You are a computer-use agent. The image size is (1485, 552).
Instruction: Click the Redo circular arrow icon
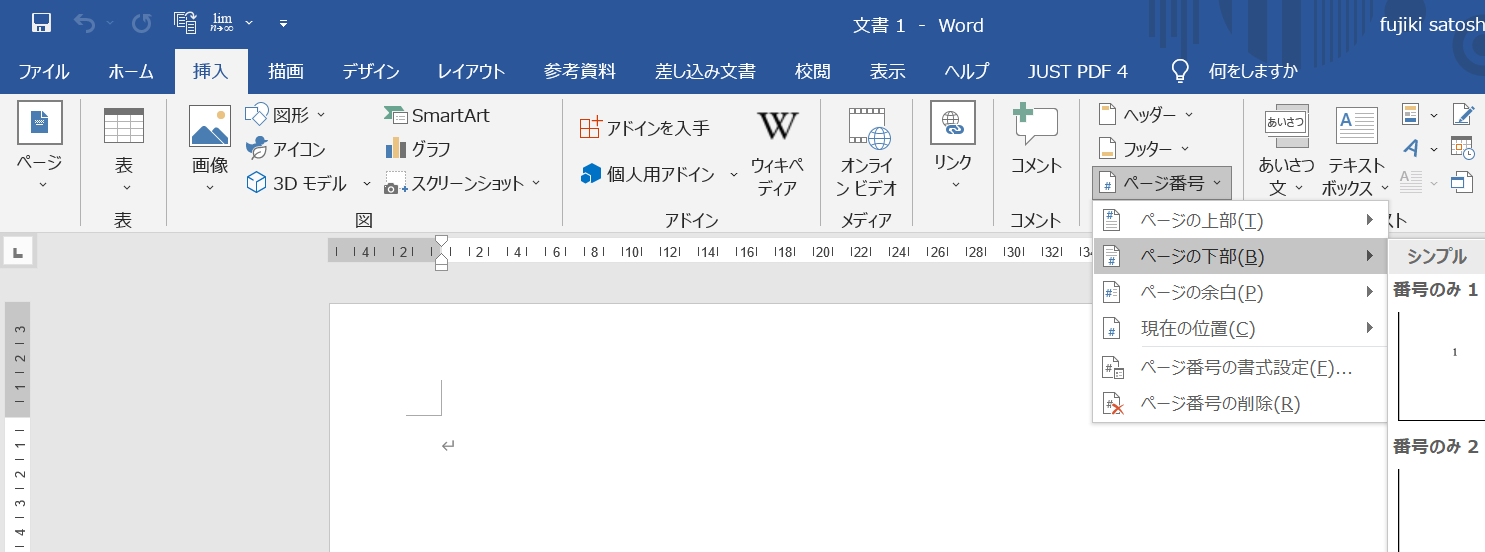[141, 22]
